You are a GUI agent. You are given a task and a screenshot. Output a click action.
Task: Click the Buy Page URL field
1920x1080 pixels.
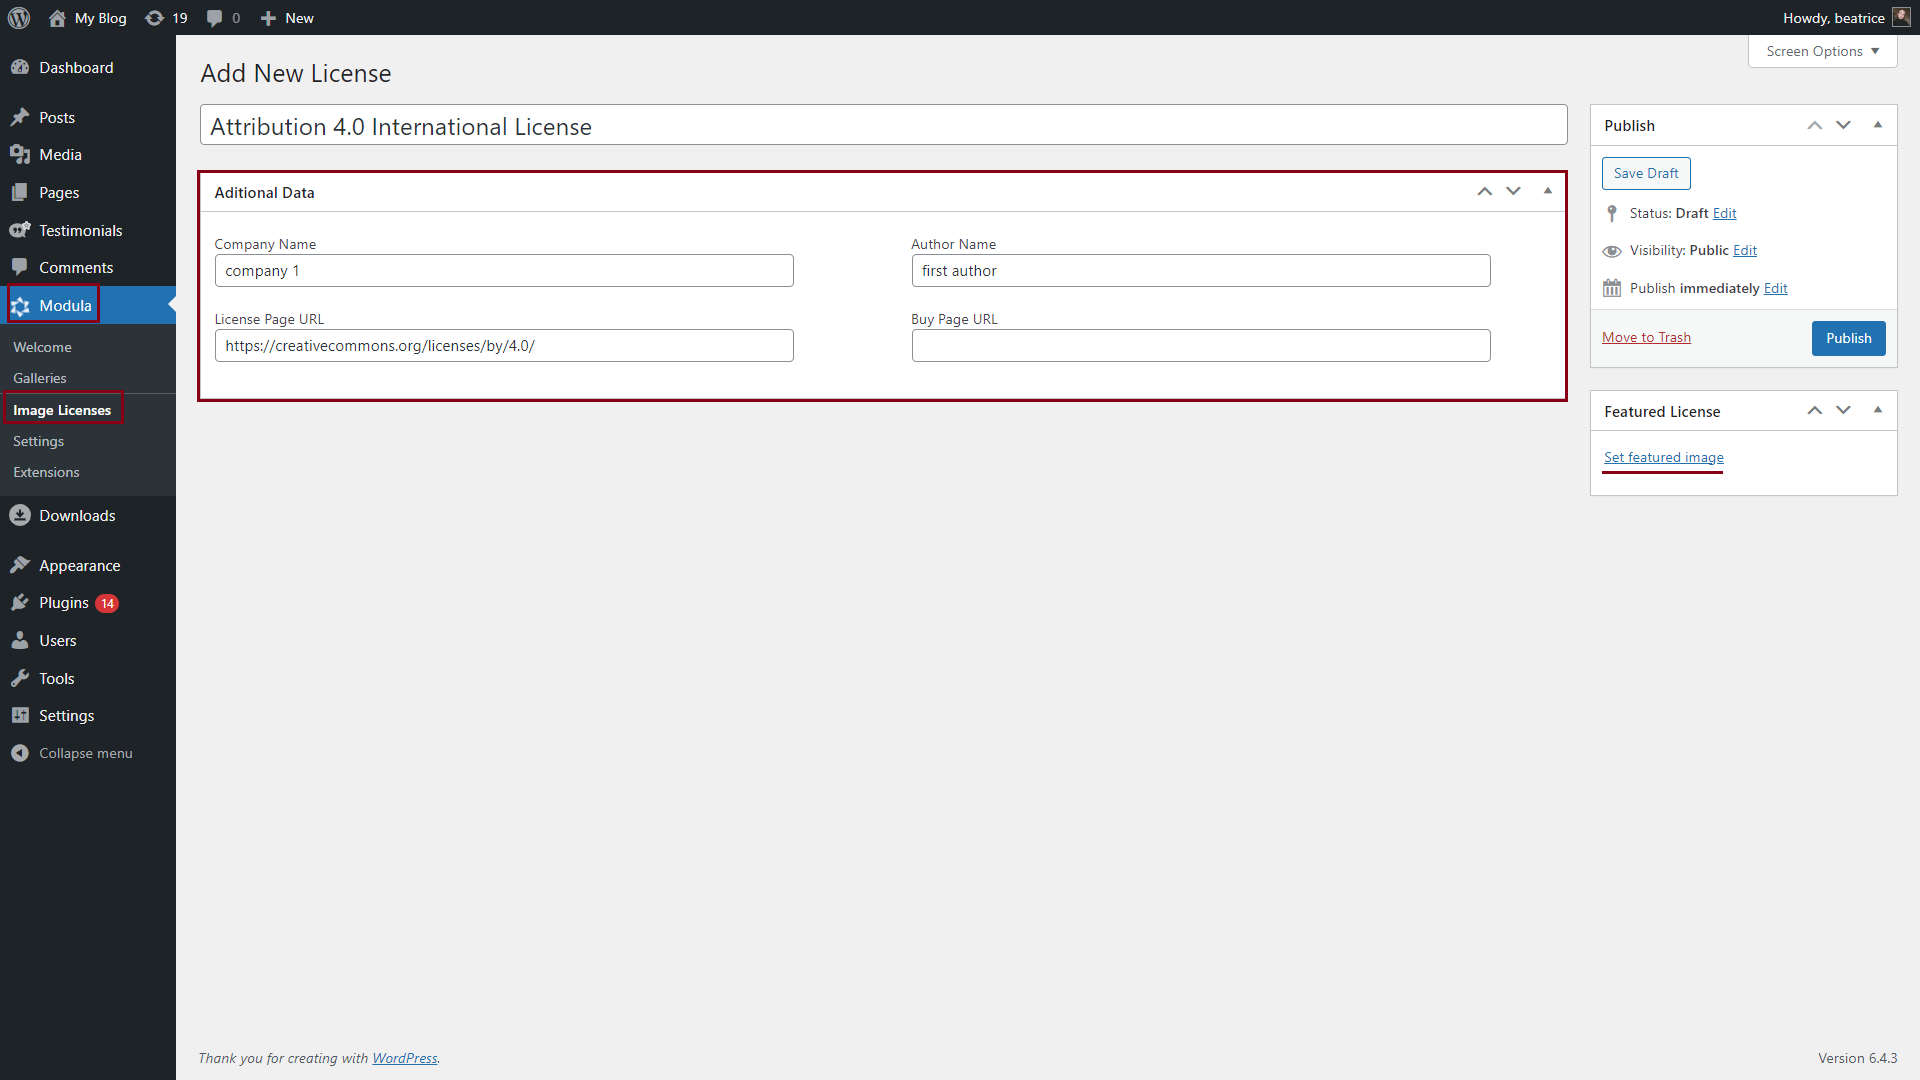click(1200, 346)
